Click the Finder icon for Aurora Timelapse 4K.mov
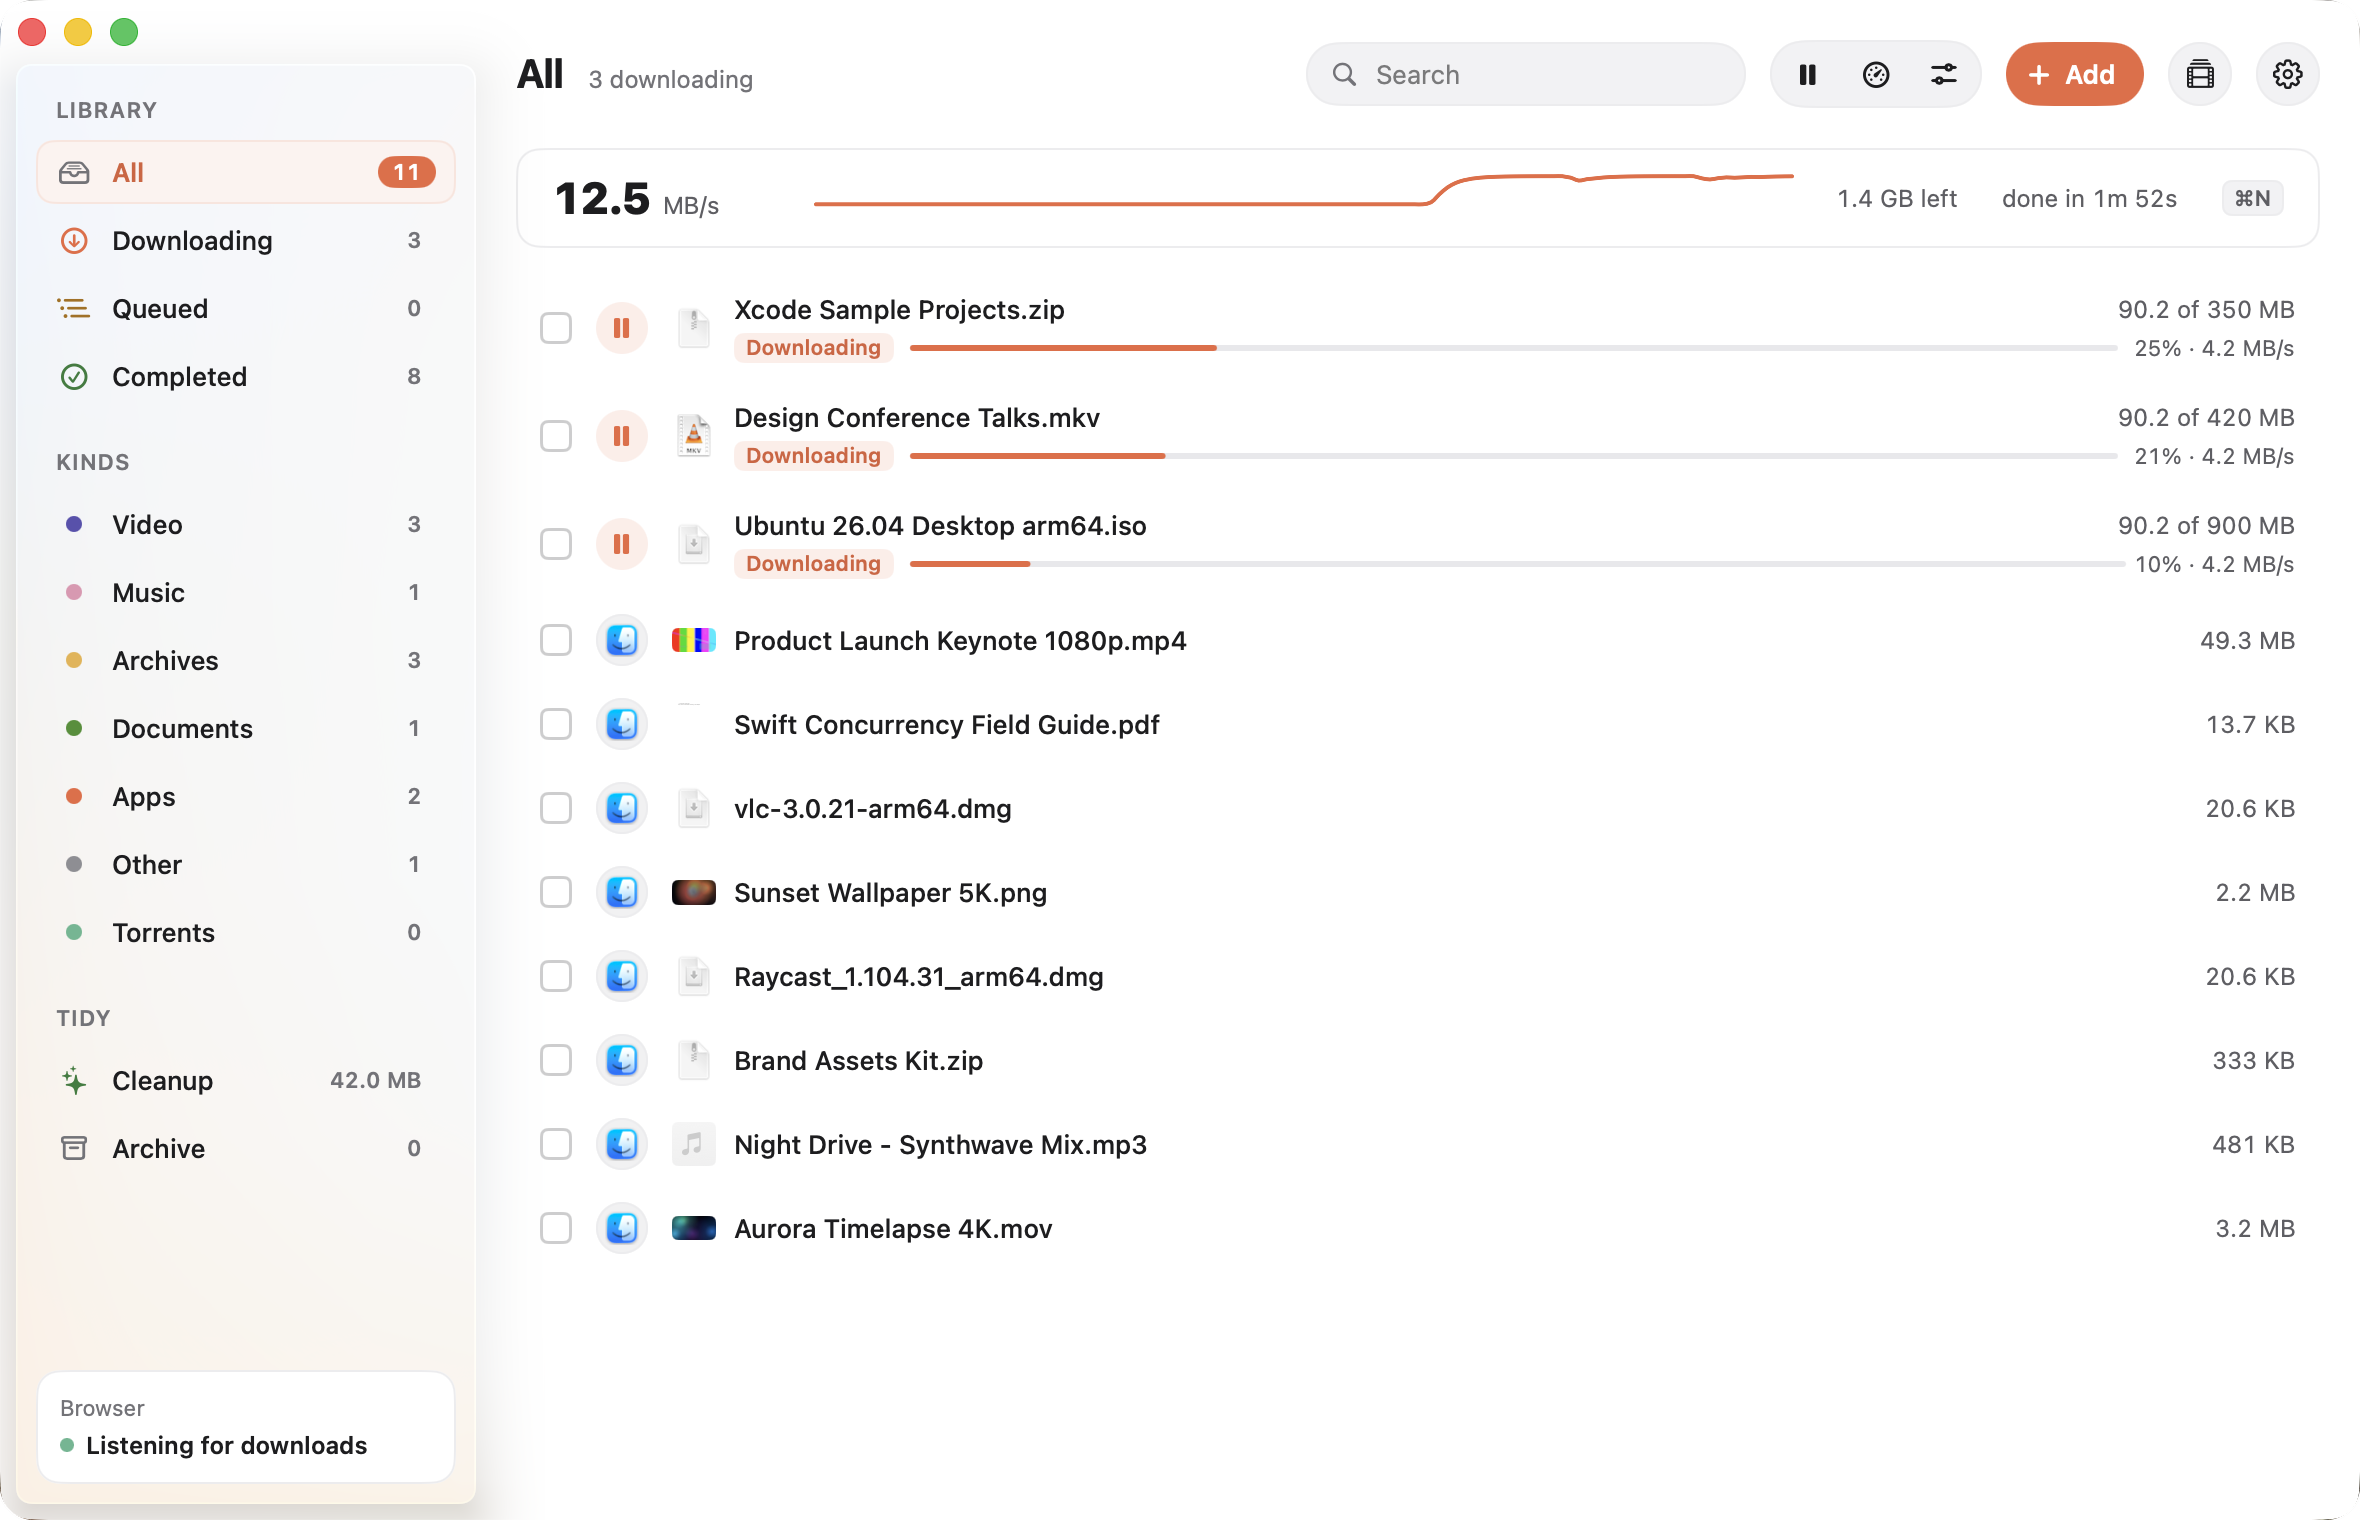The image size is (2360, 1520). click(x=622, y=1228)
